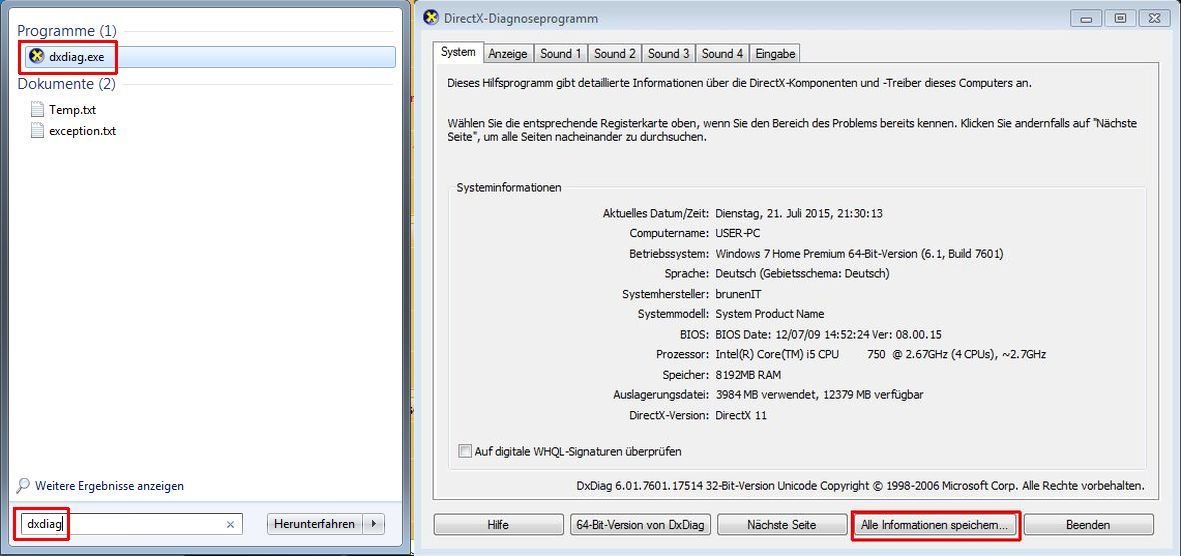Open Temp.txt document icon
The height and width of the screenshot is (556, 1181).
pos(37,109)
